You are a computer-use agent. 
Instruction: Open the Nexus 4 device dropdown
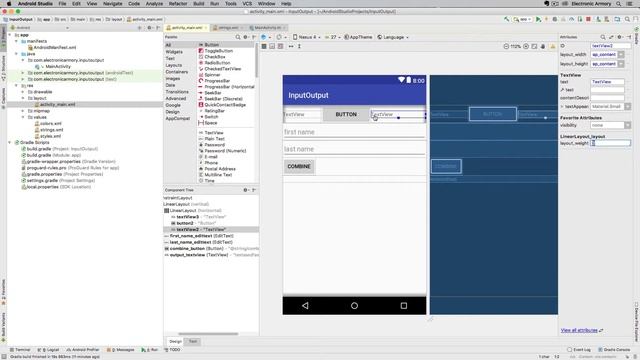(x=307, y=37)
